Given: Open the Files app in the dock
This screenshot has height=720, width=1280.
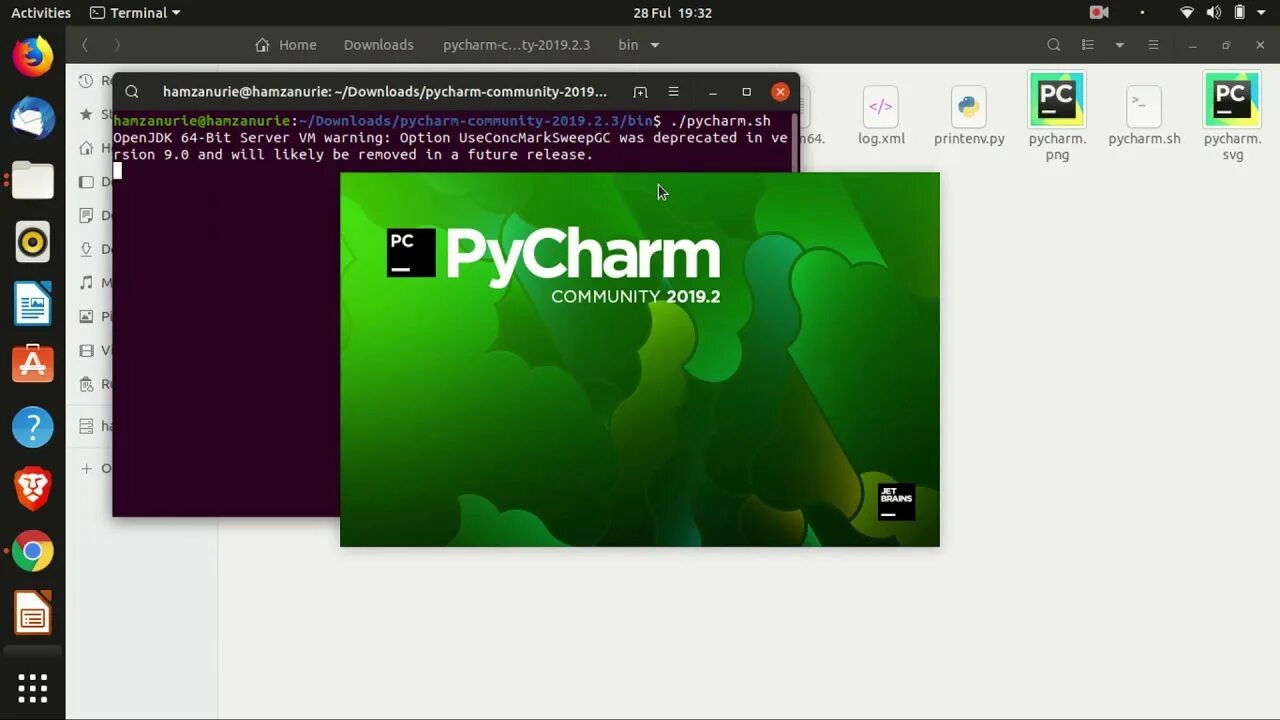Looking at the screenshot, I should 32,181.
